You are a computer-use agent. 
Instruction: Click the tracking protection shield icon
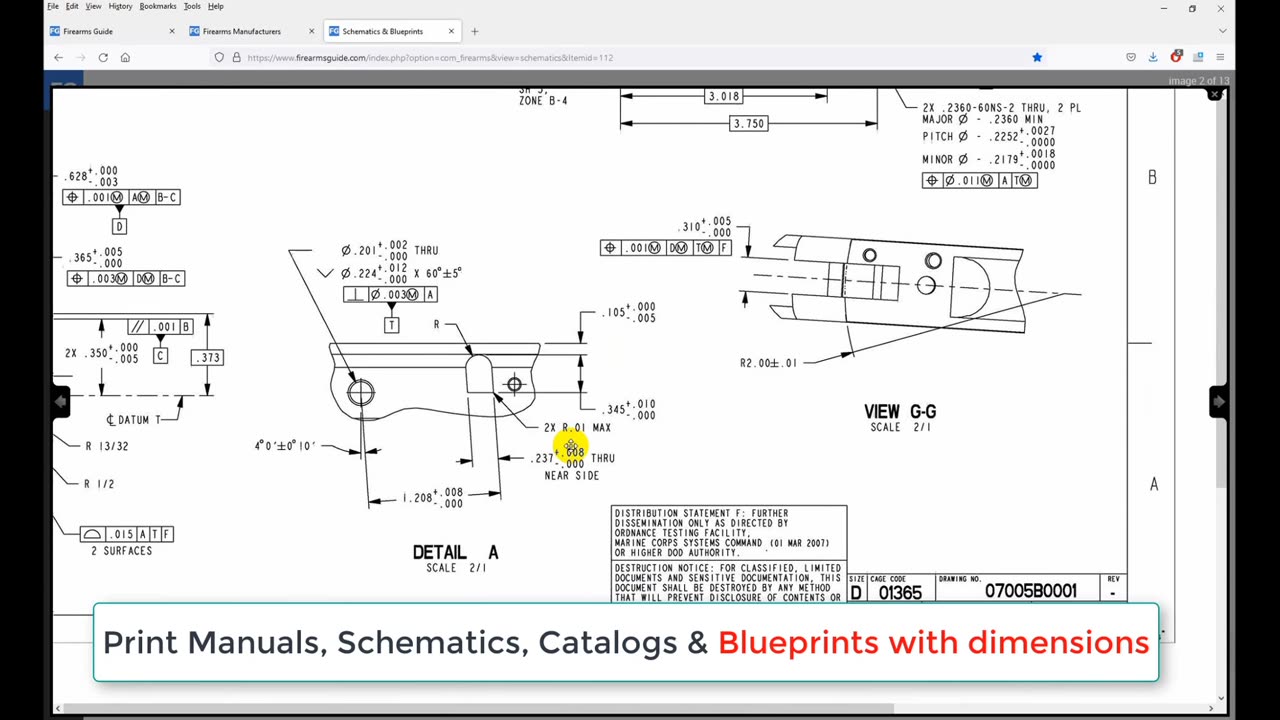pos(219,57)
